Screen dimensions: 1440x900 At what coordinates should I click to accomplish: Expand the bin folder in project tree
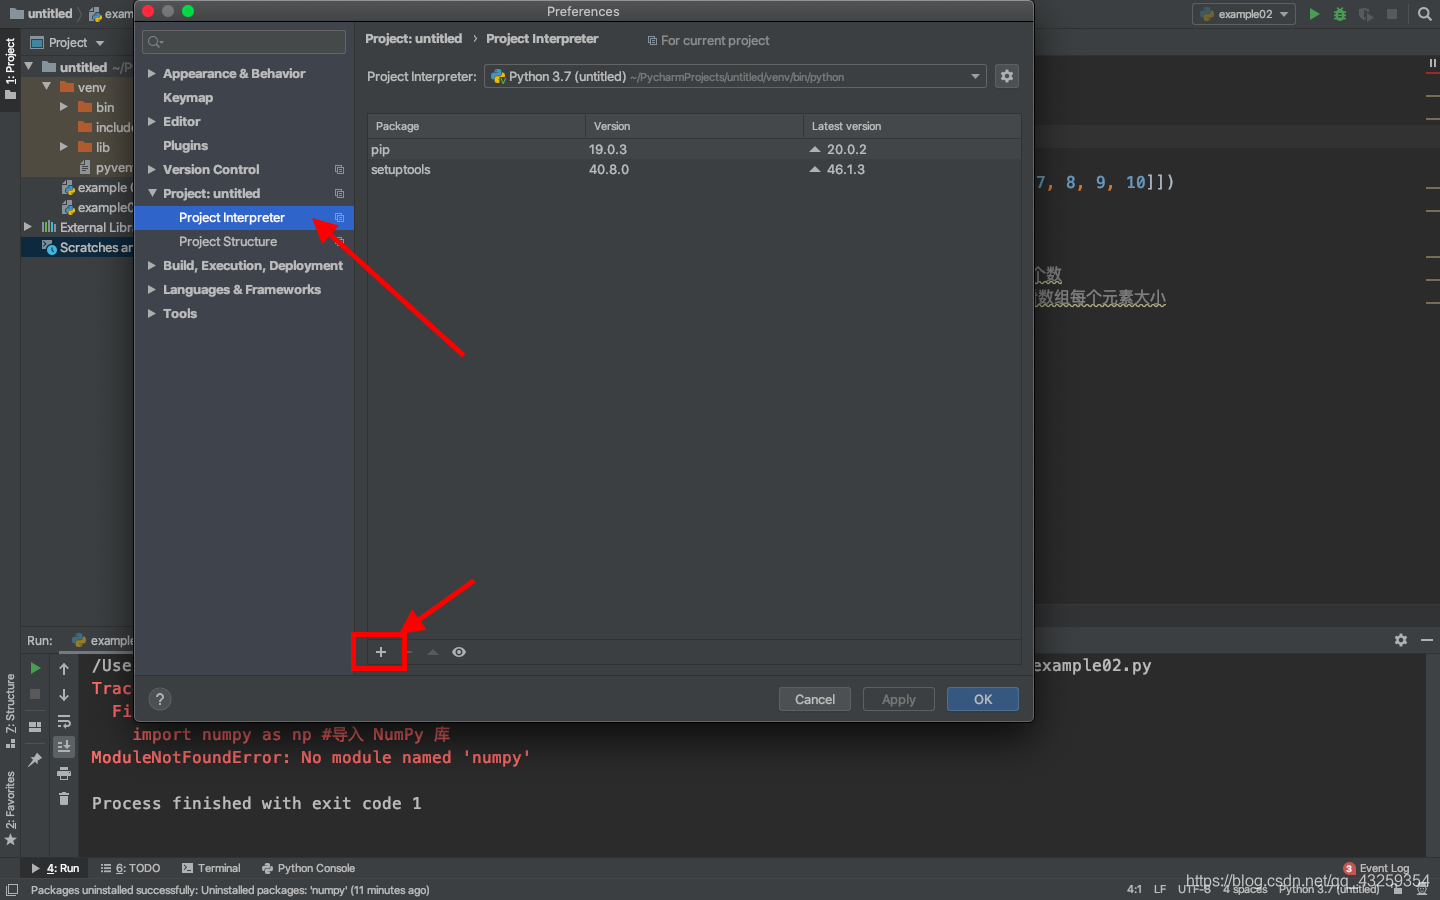(64, 107)
